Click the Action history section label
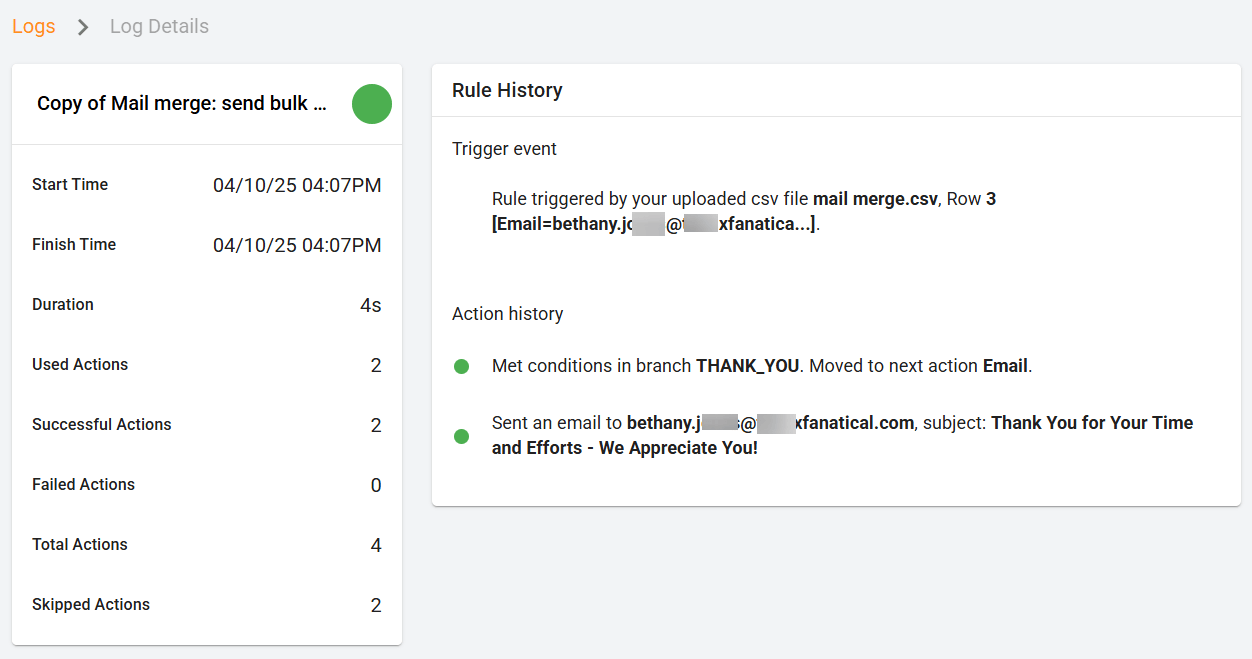The height and width of the screenshot is (659, 1252). 507,314
